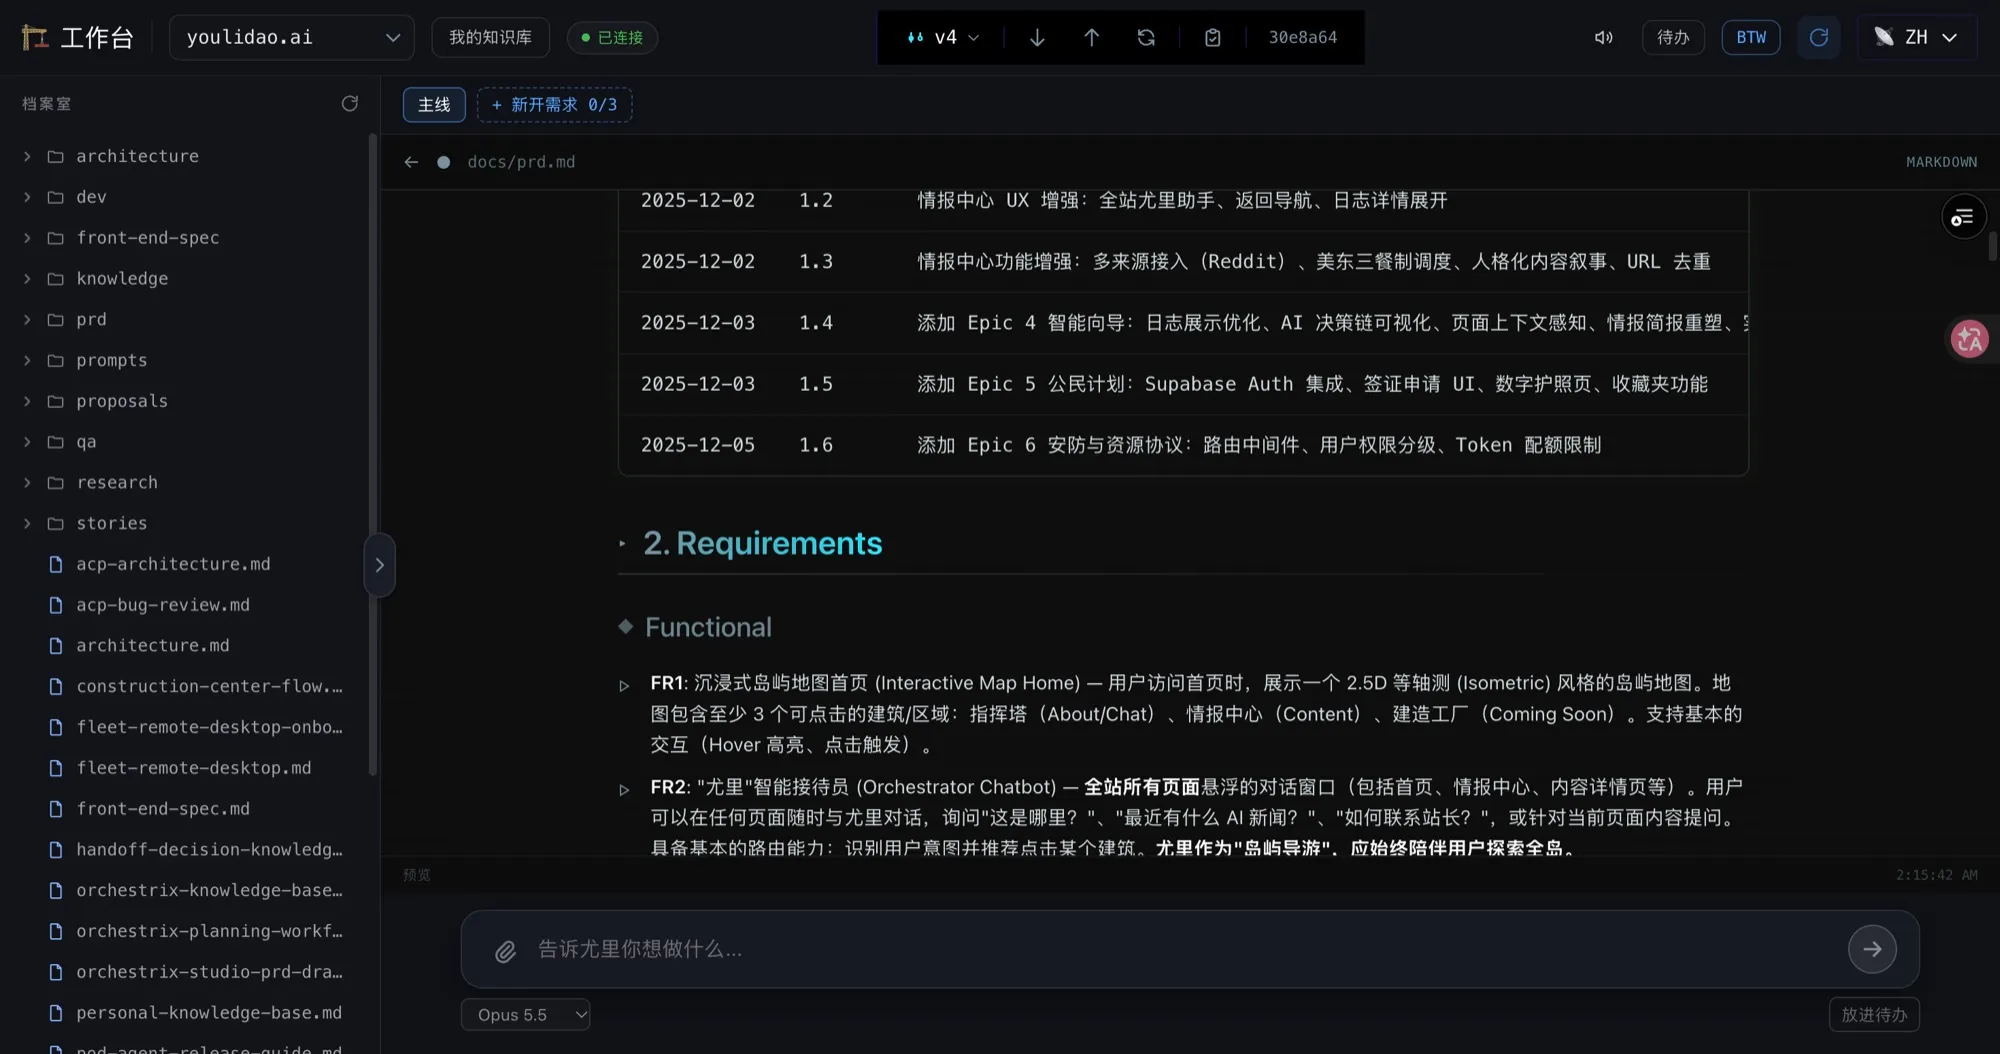Click the BTW button
Image resolution: width=2000 pixels, height=1054 pixels.
tap(1751, 37)
